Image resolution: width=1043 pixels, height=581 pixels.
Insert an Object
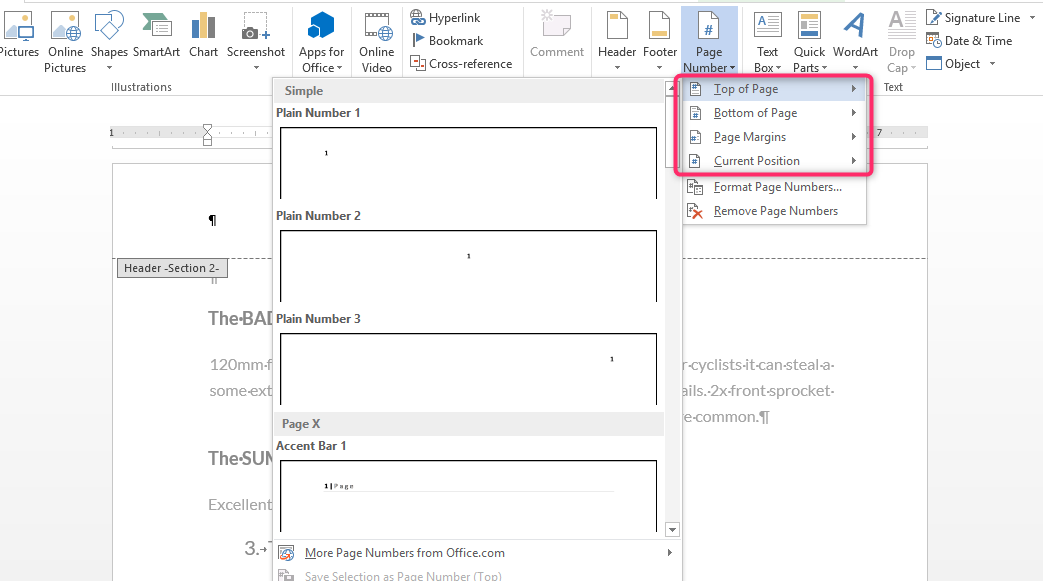coord(953,64)
